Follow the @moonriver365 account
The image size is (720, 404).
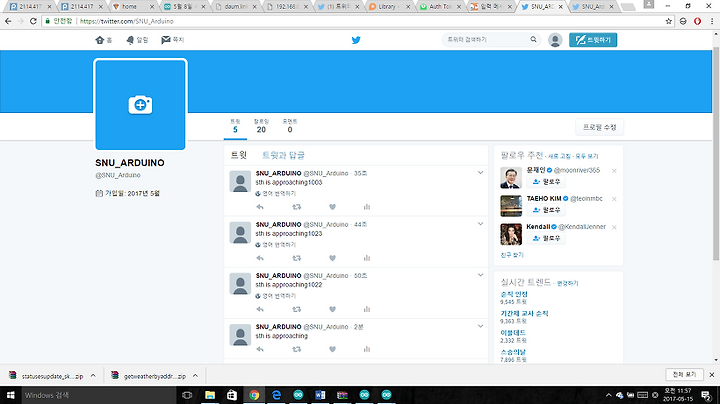coord(546,182)
